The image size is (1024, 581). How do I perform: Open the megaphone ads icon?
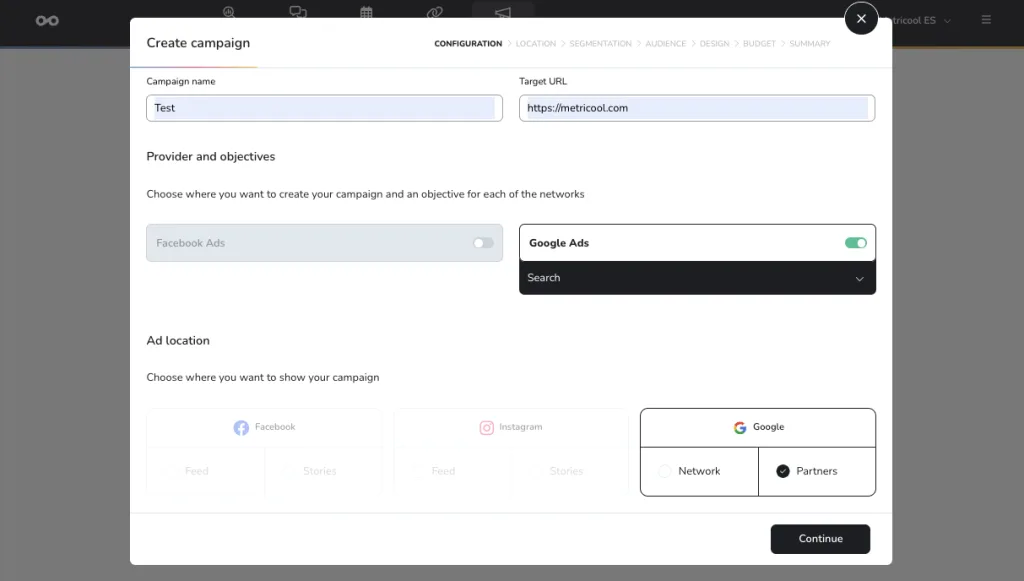pyautogui.click(x=503, y=12)
